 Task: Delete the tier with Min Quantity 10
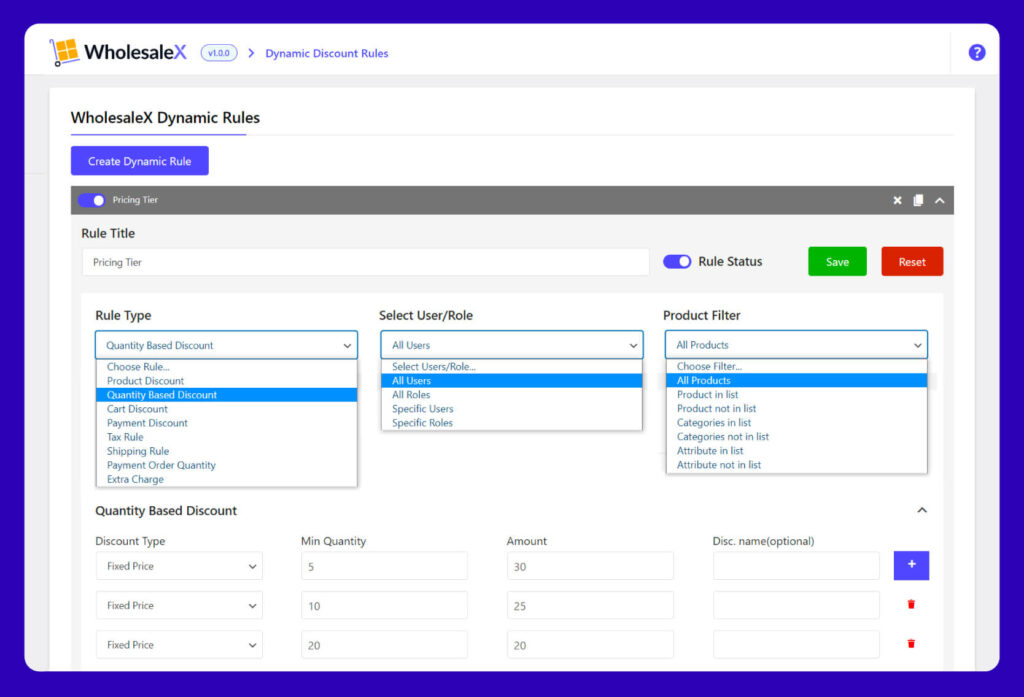(x=911, y=605)
